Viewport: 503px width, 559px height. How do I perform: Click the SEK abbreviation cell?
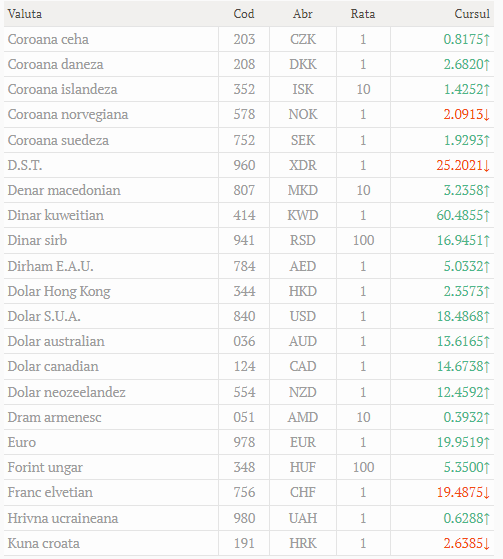(303, 140)
